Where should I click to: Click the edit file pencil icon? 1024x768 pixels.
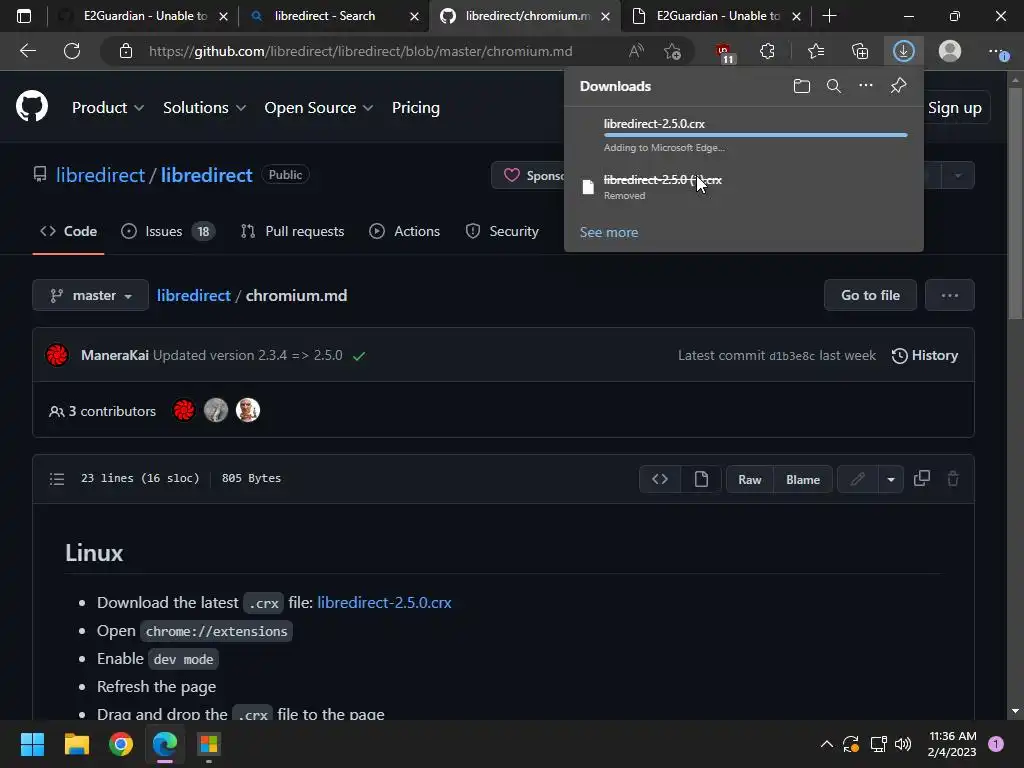[x=857, y=479]
